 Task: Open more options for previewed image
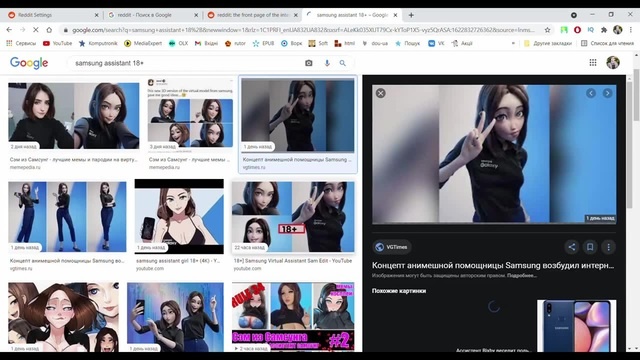click(x=608, y=247)
